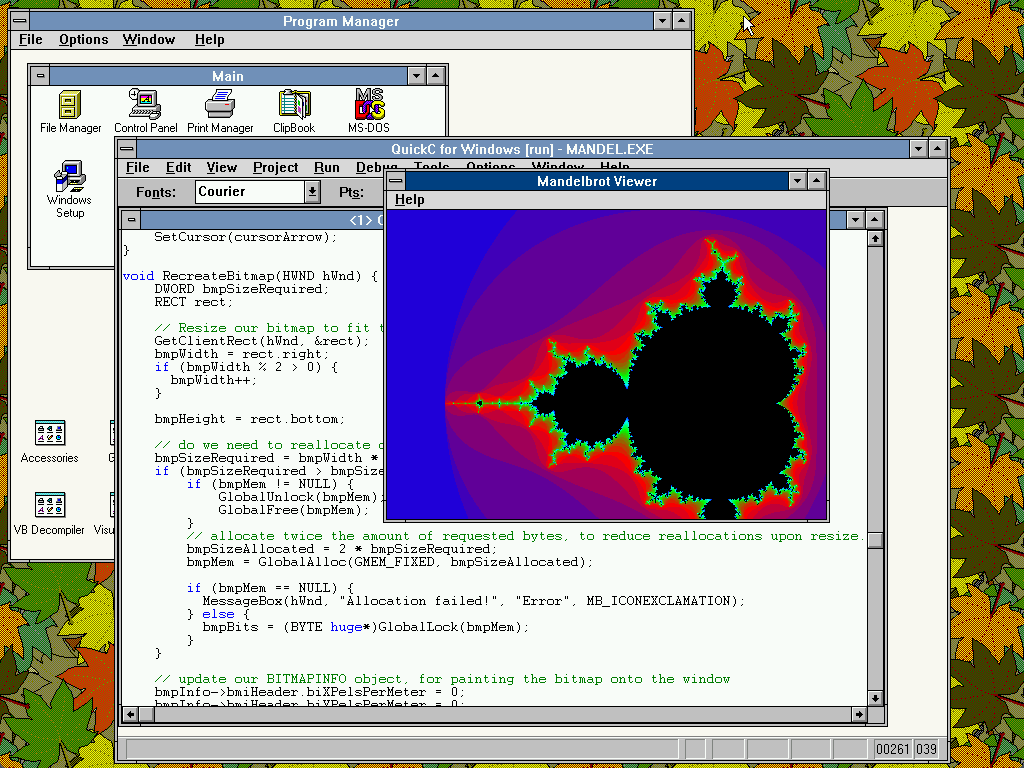This screenshot has width=1024, height=768.
Task: Click the 'bmpWidth++;' statement
Action: coord(214,380)
